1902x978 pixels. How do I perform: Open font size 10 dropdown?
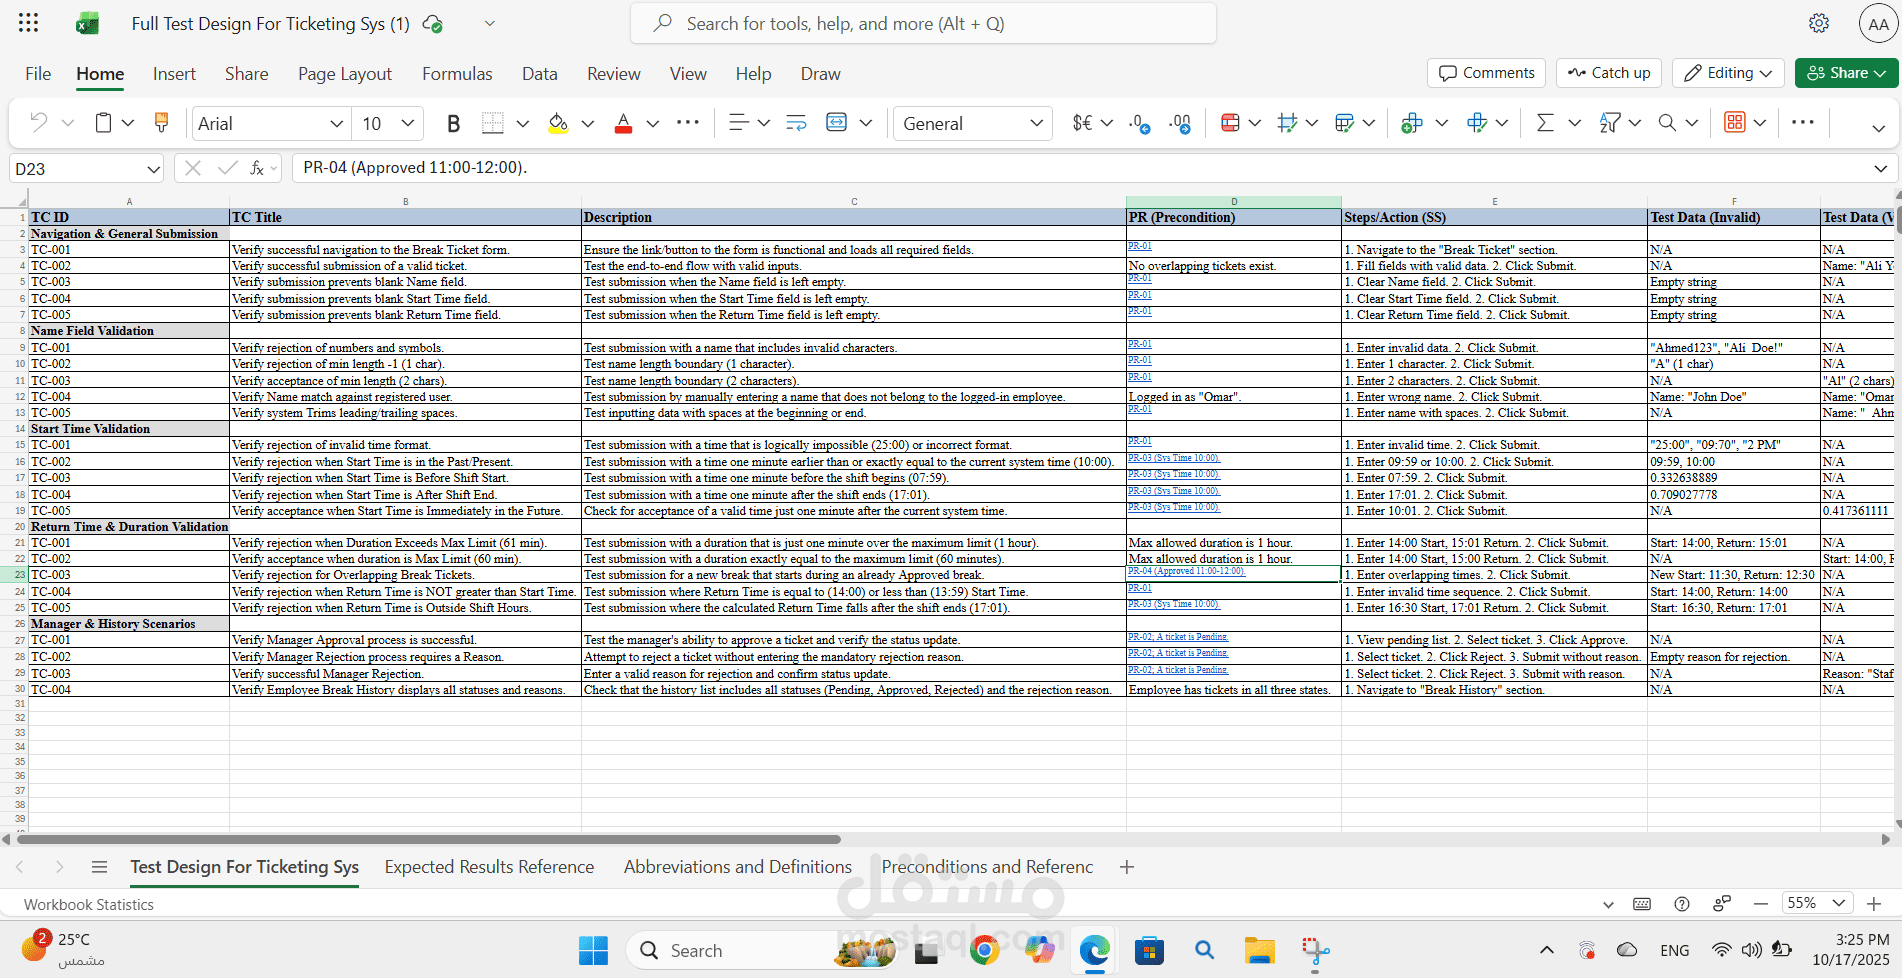[408, 123]
